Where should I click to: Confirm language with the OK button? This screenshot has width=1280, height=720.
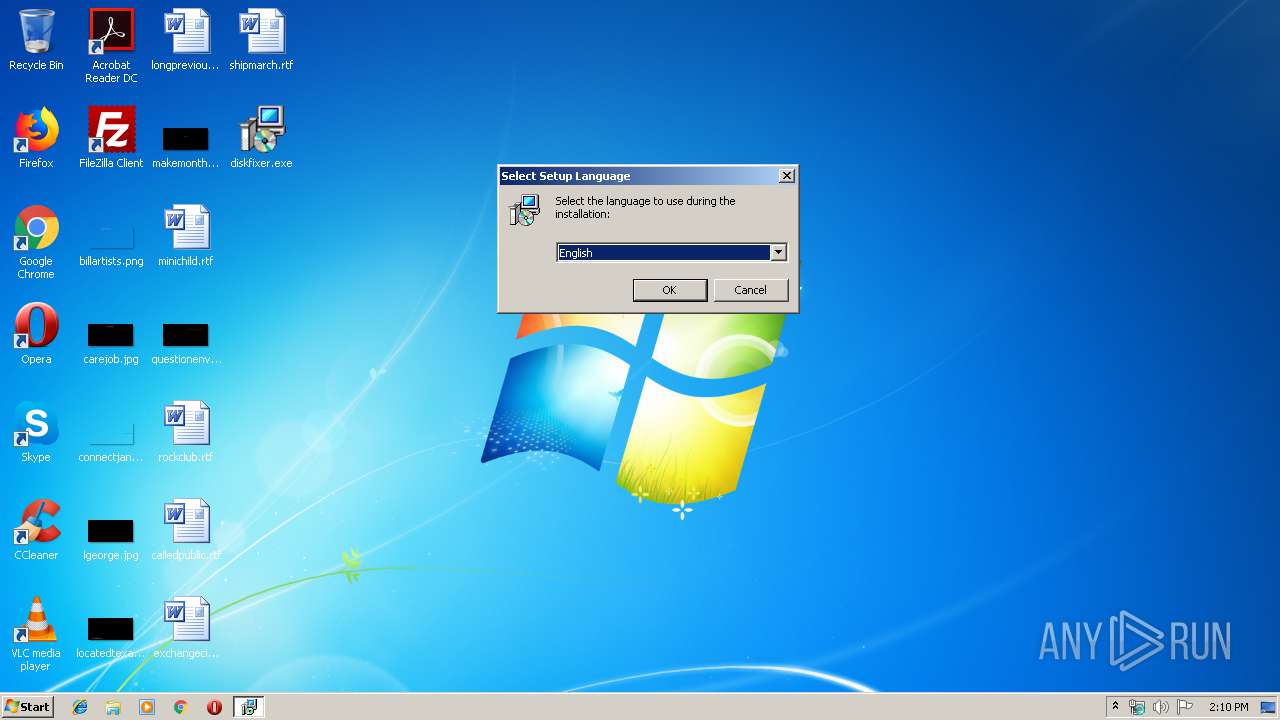669,290
